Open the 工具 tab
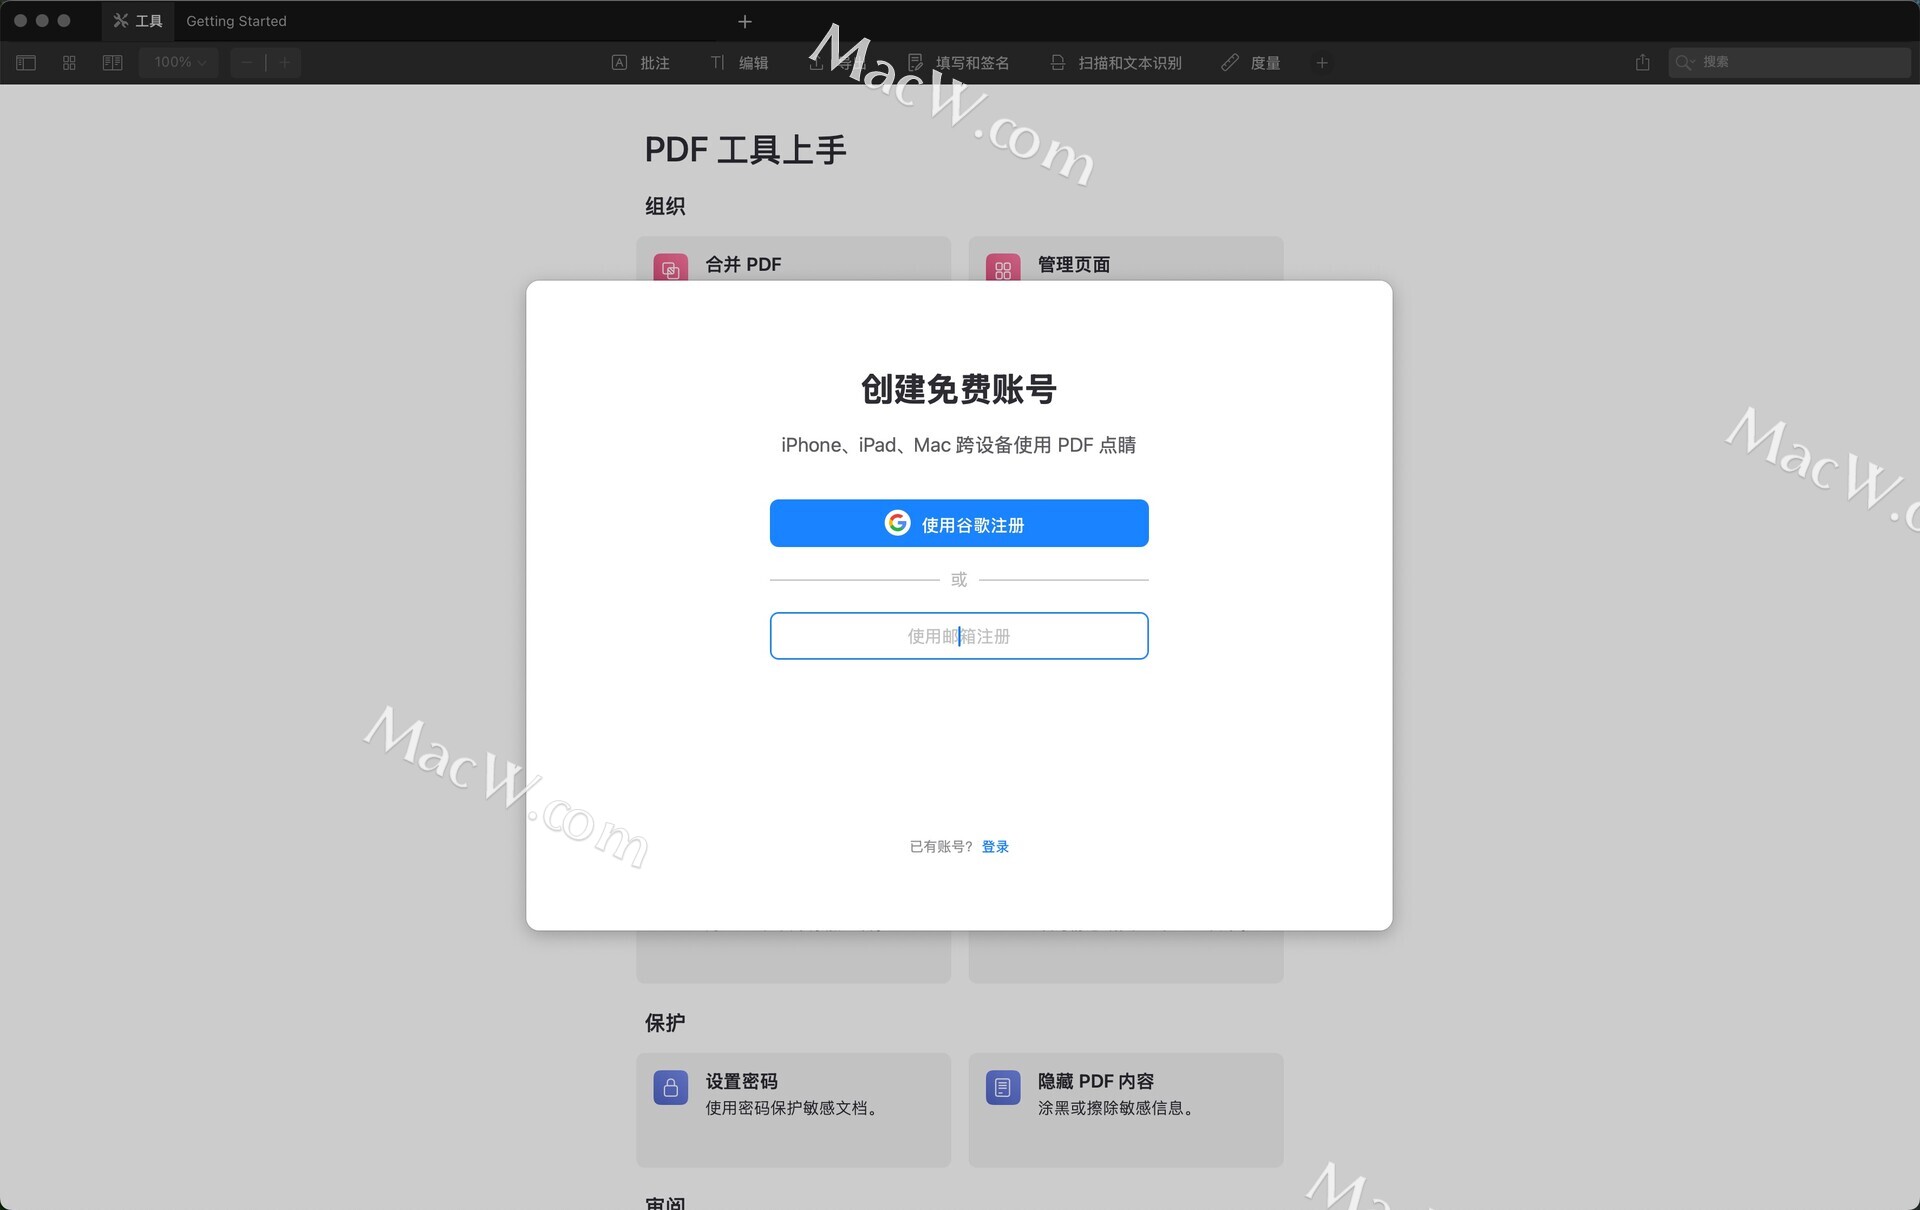Viewport: 1920px width, 1210px height. 138,21
